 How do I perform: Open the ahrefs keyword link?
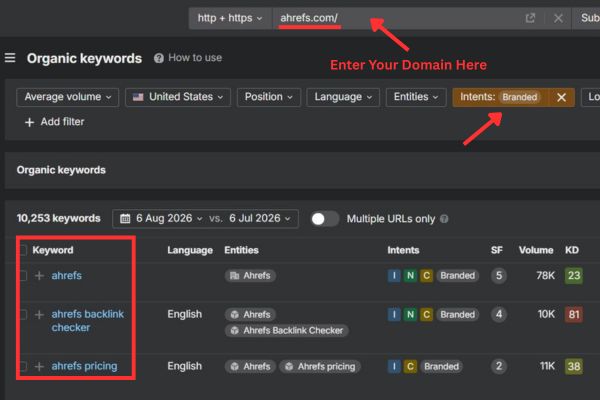tap(67, 276)
